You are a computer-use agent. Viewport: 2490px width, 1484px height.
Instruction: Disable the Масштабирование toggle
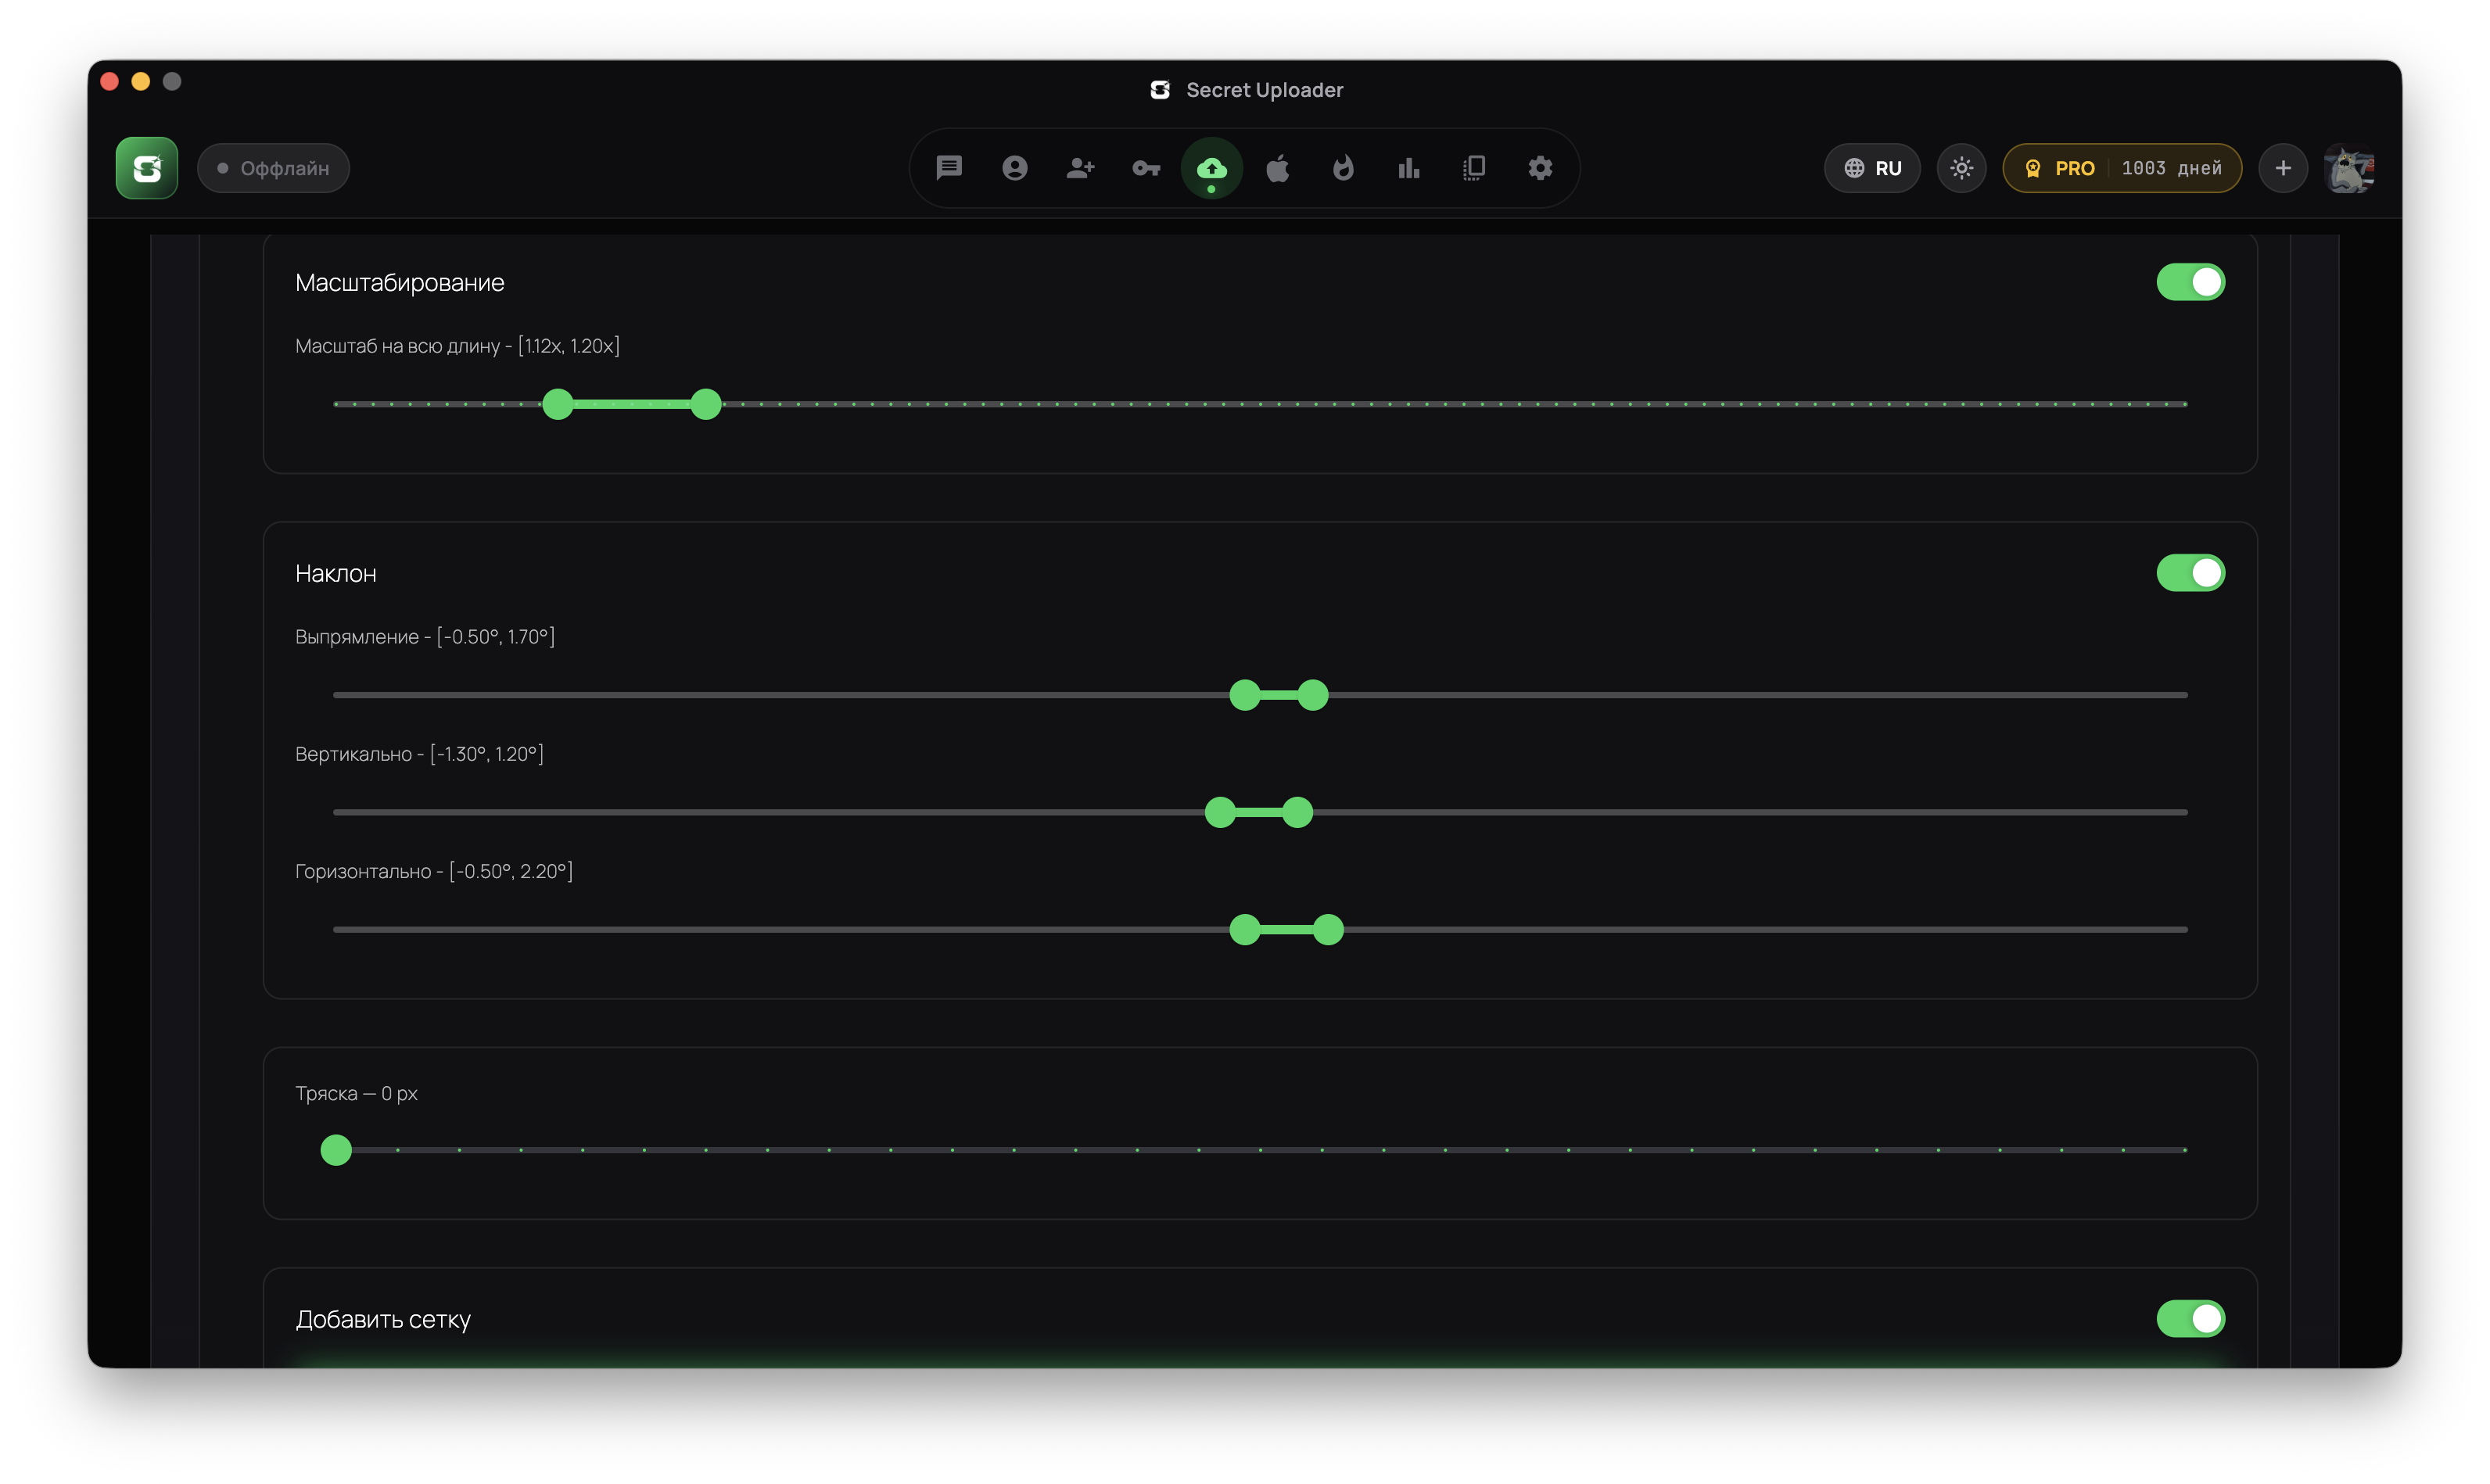coord(2190,282)
